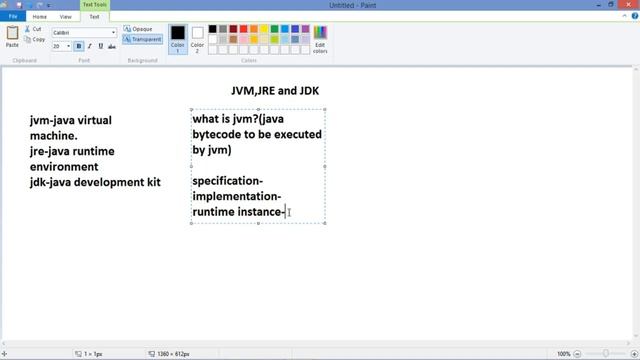Pick the black color swatch
Viewport: 640px width, 360px height.
(213, 29)
